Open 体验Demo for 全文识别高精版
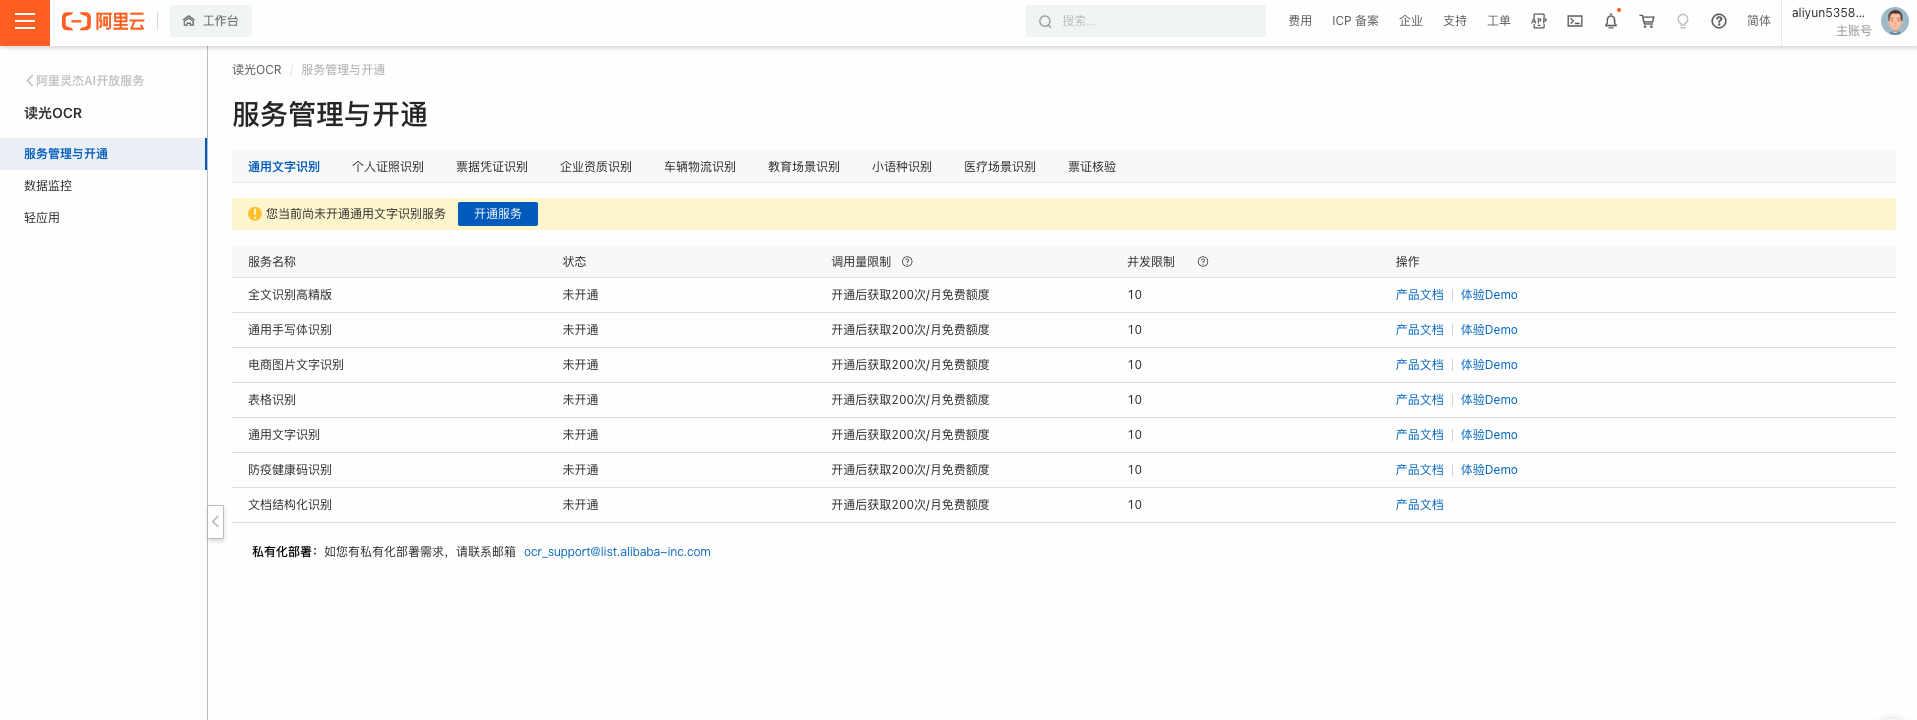This screenshot has width=1917, height=720. (1489, 295)
